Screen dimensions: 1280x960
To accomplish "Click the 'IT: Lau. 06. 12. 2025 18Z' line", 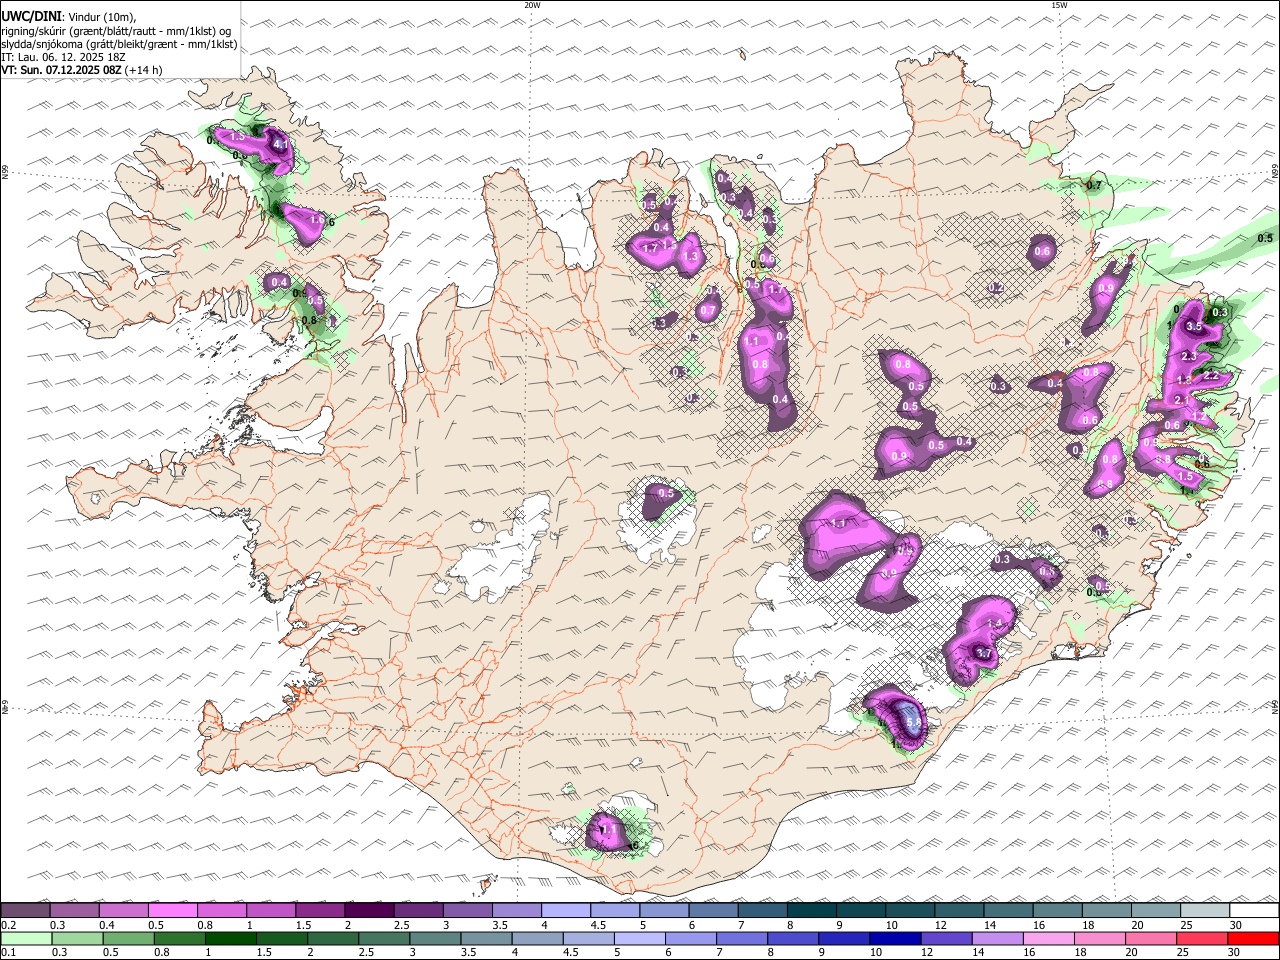I will click(x=63, y=57).
